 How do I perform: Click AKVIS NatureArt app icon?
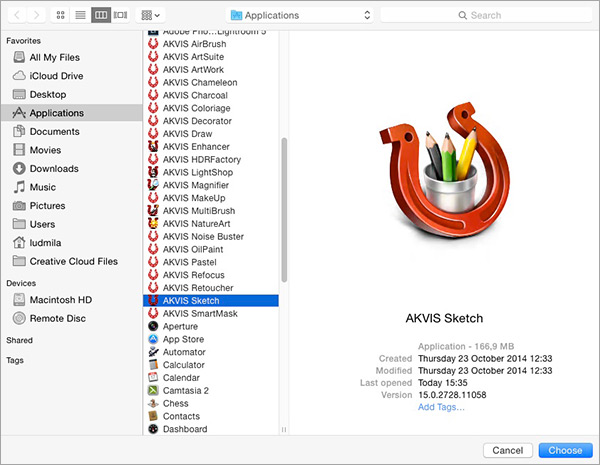click(x=153, y=224)
